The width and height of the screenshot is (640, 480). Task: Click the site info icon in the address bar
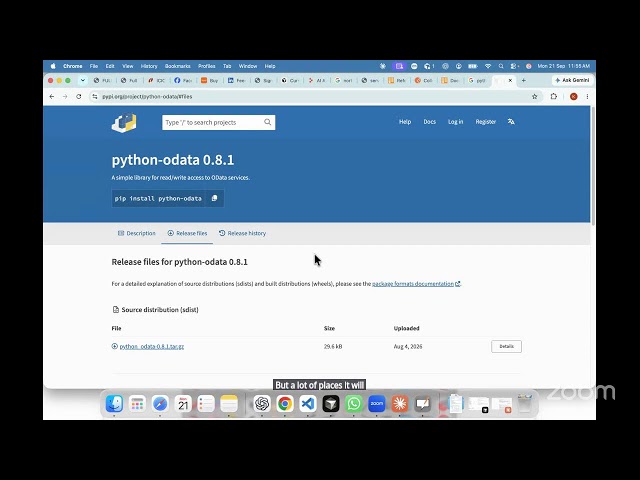coord(95,97)
